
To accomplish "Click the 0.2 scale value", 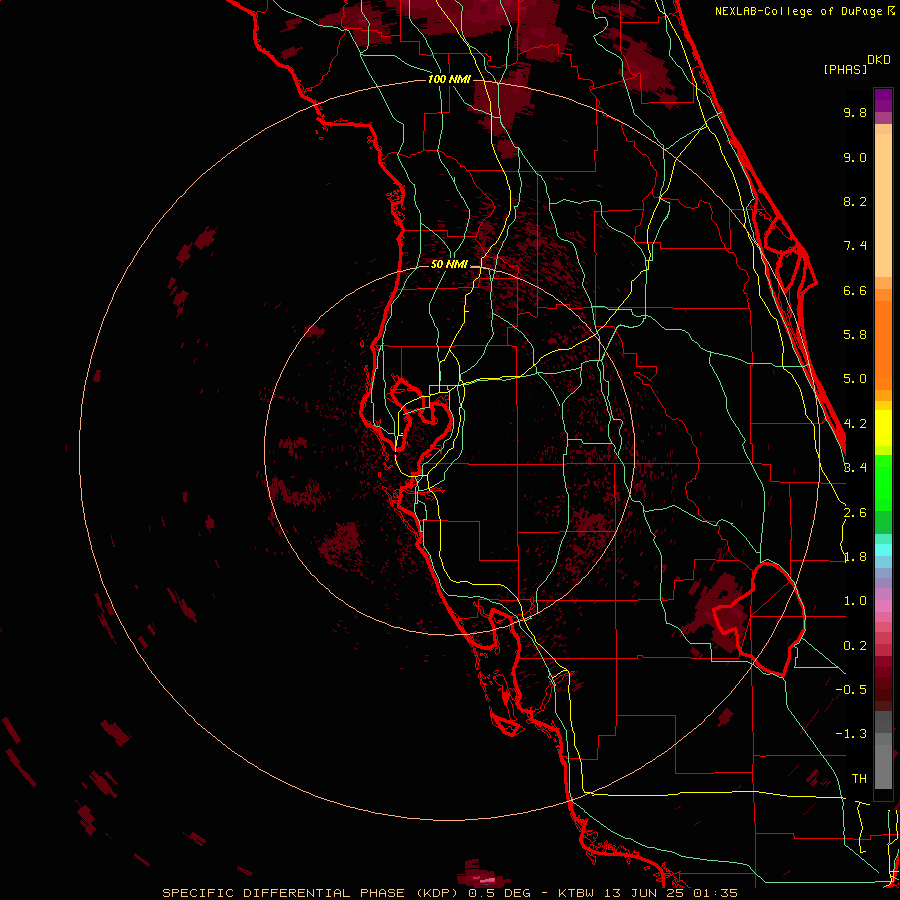I will [x=855, y=646].
